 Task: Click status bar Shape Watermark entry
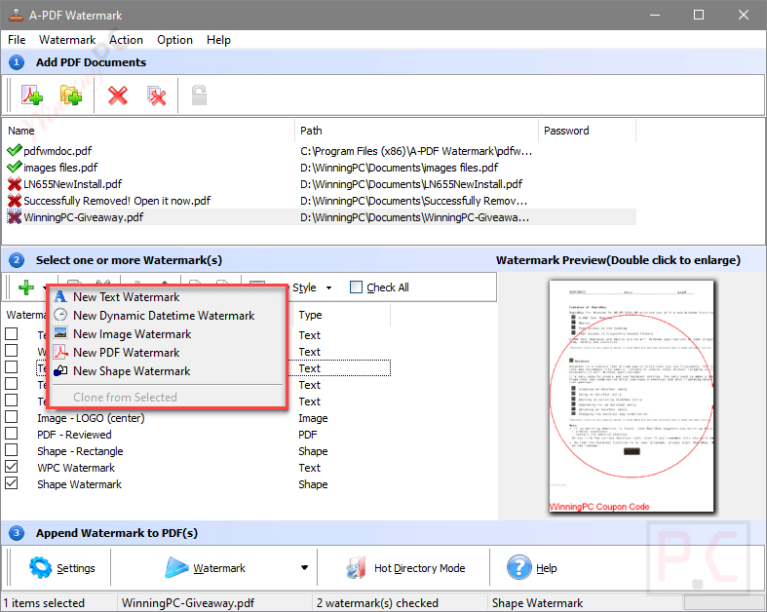(x=538, y=603)
